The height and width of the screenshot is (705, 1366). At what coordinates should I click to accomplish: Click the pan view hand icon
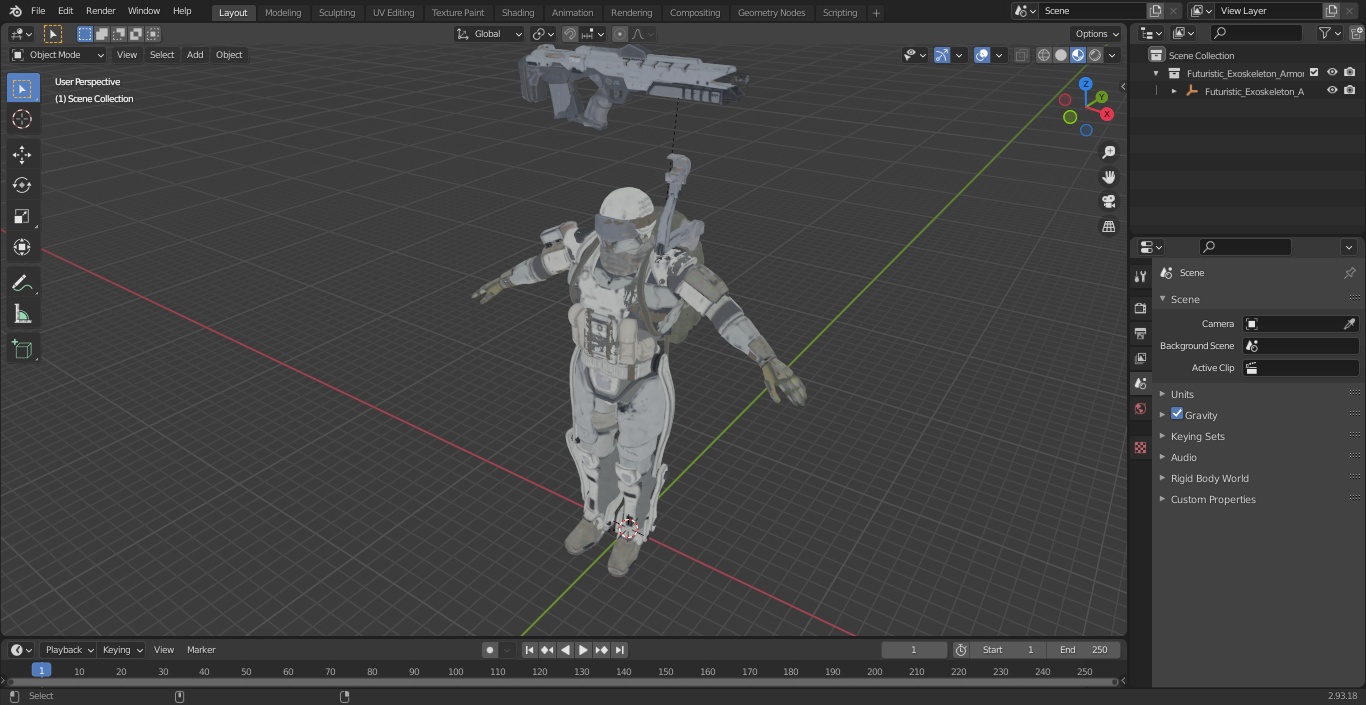tap(1108, 177)
